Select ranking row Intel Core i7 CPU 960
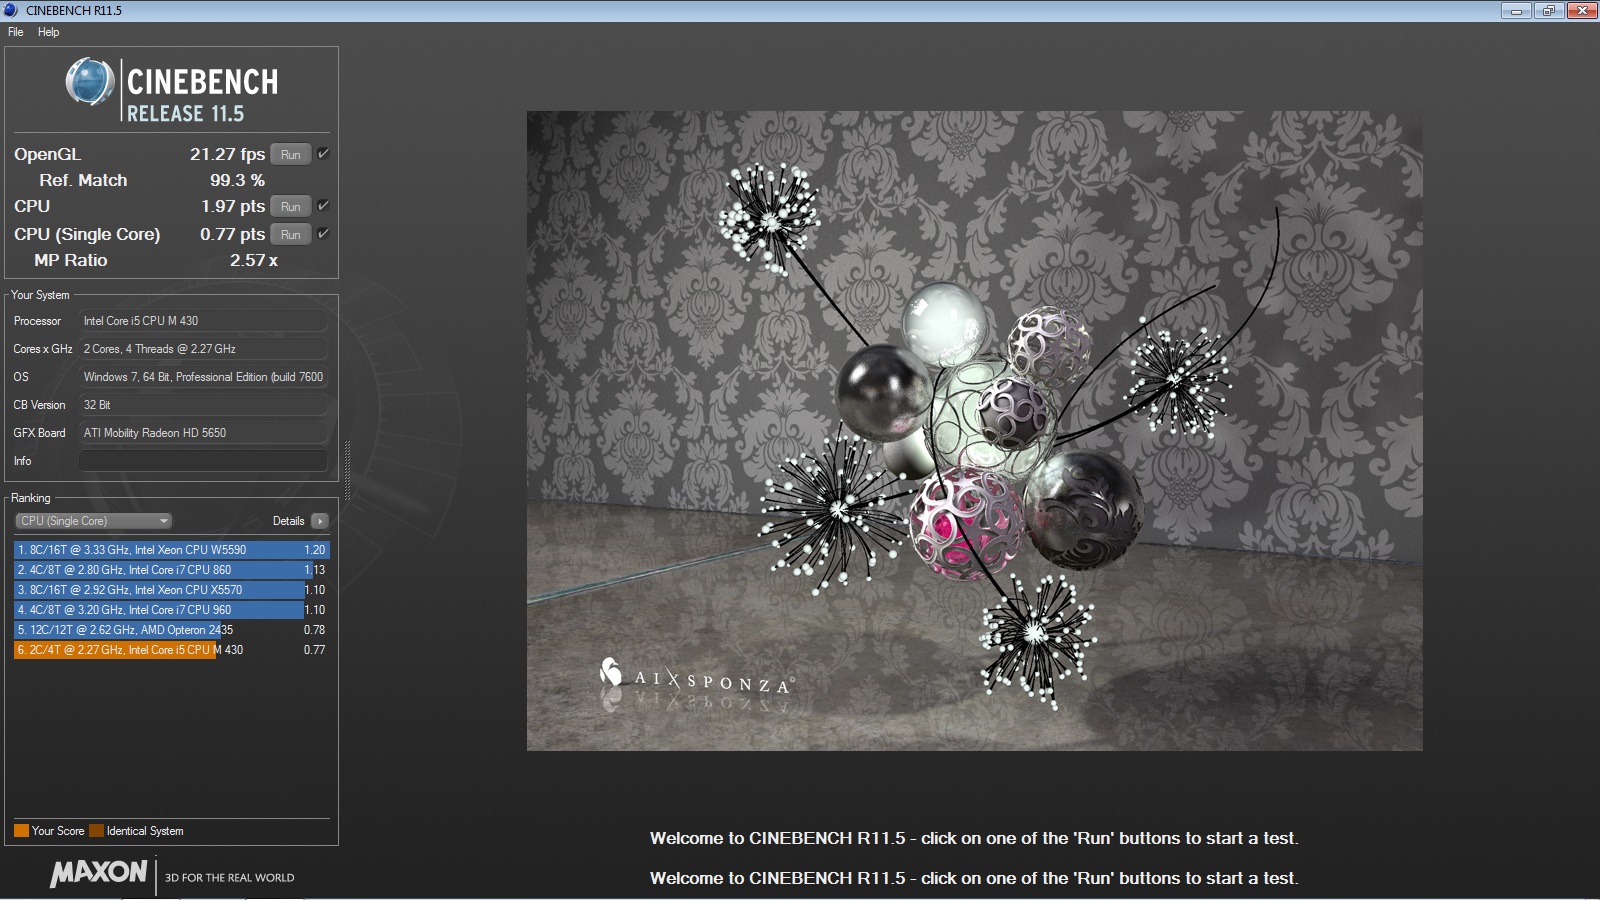 (x=171, y=610)
